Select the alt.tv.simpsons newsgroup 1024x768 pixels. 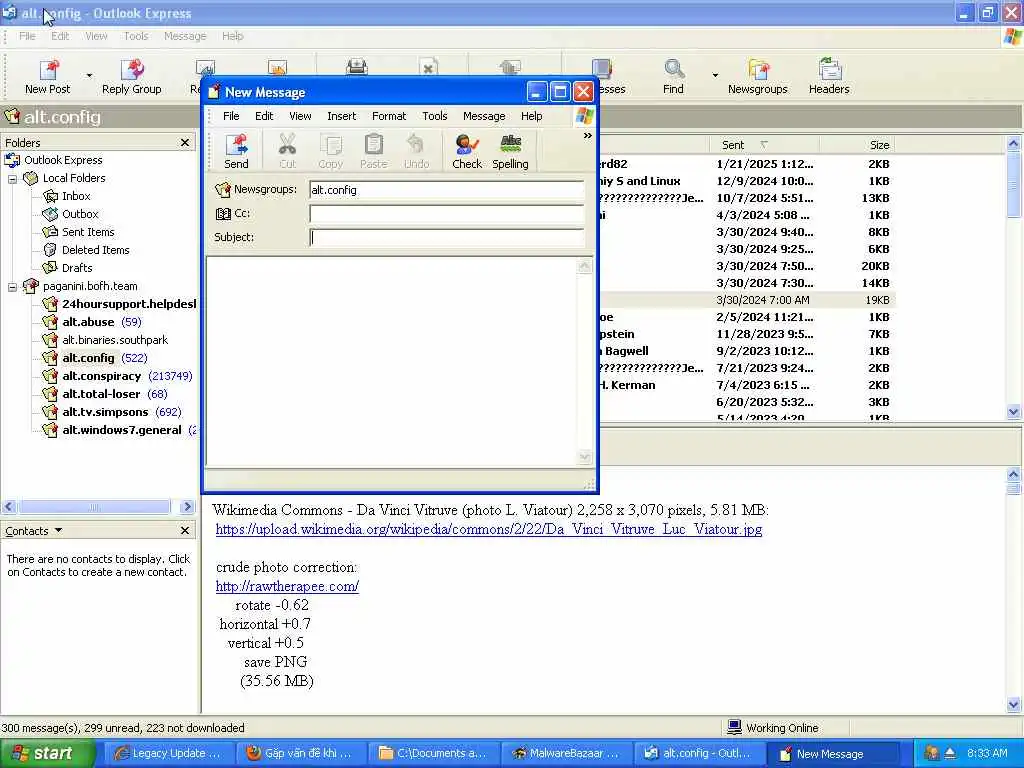pyautogui.click(x=105, y=412)
